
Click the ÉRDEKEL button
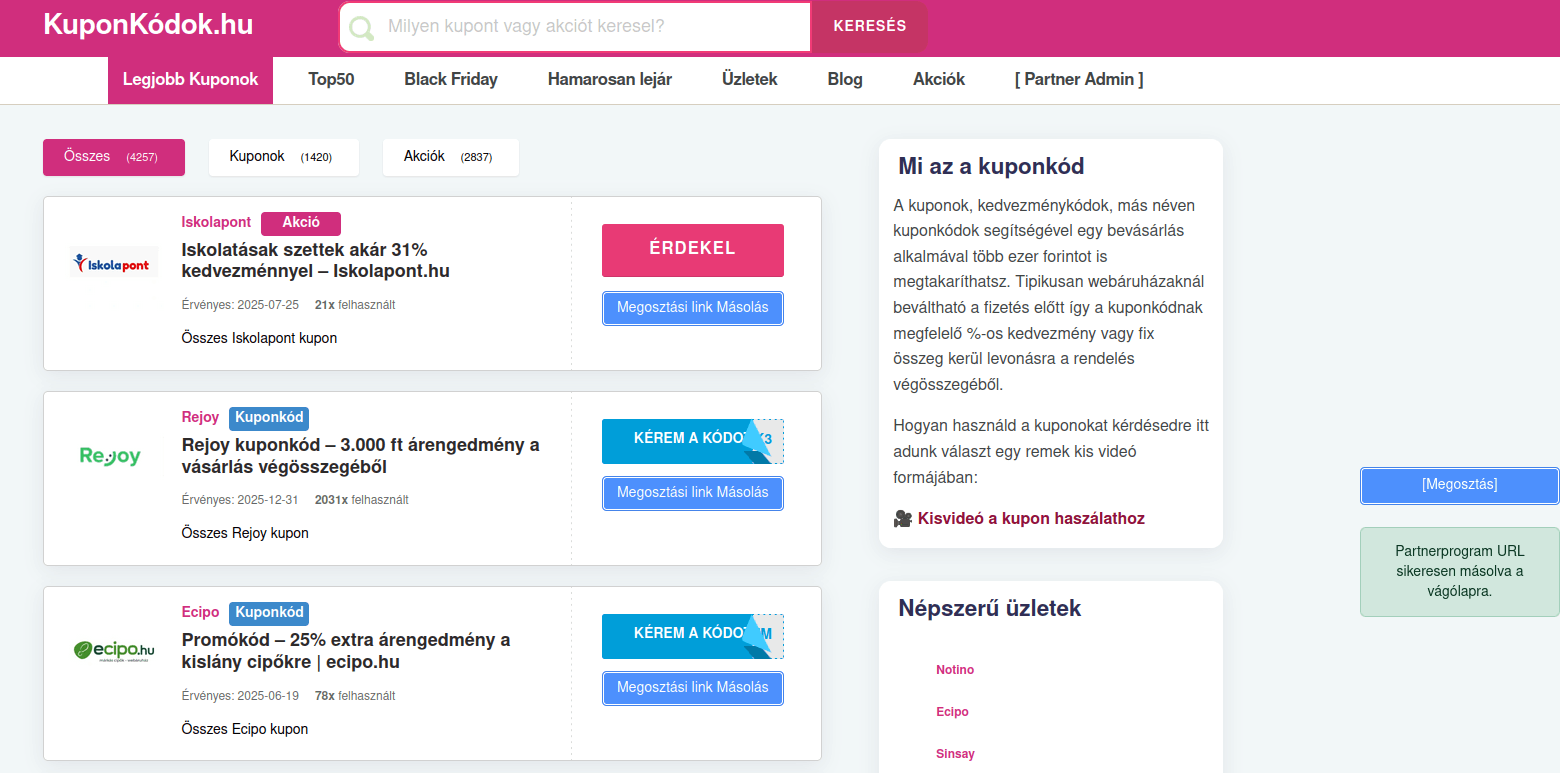693,250
